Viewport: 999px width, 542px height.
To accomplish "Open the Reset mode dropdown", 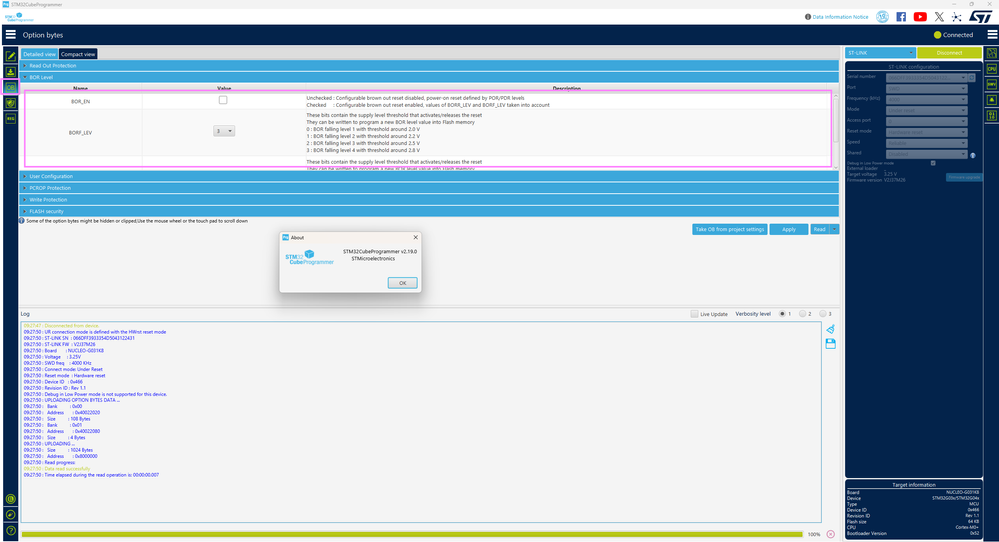I will tap(927, 132).
